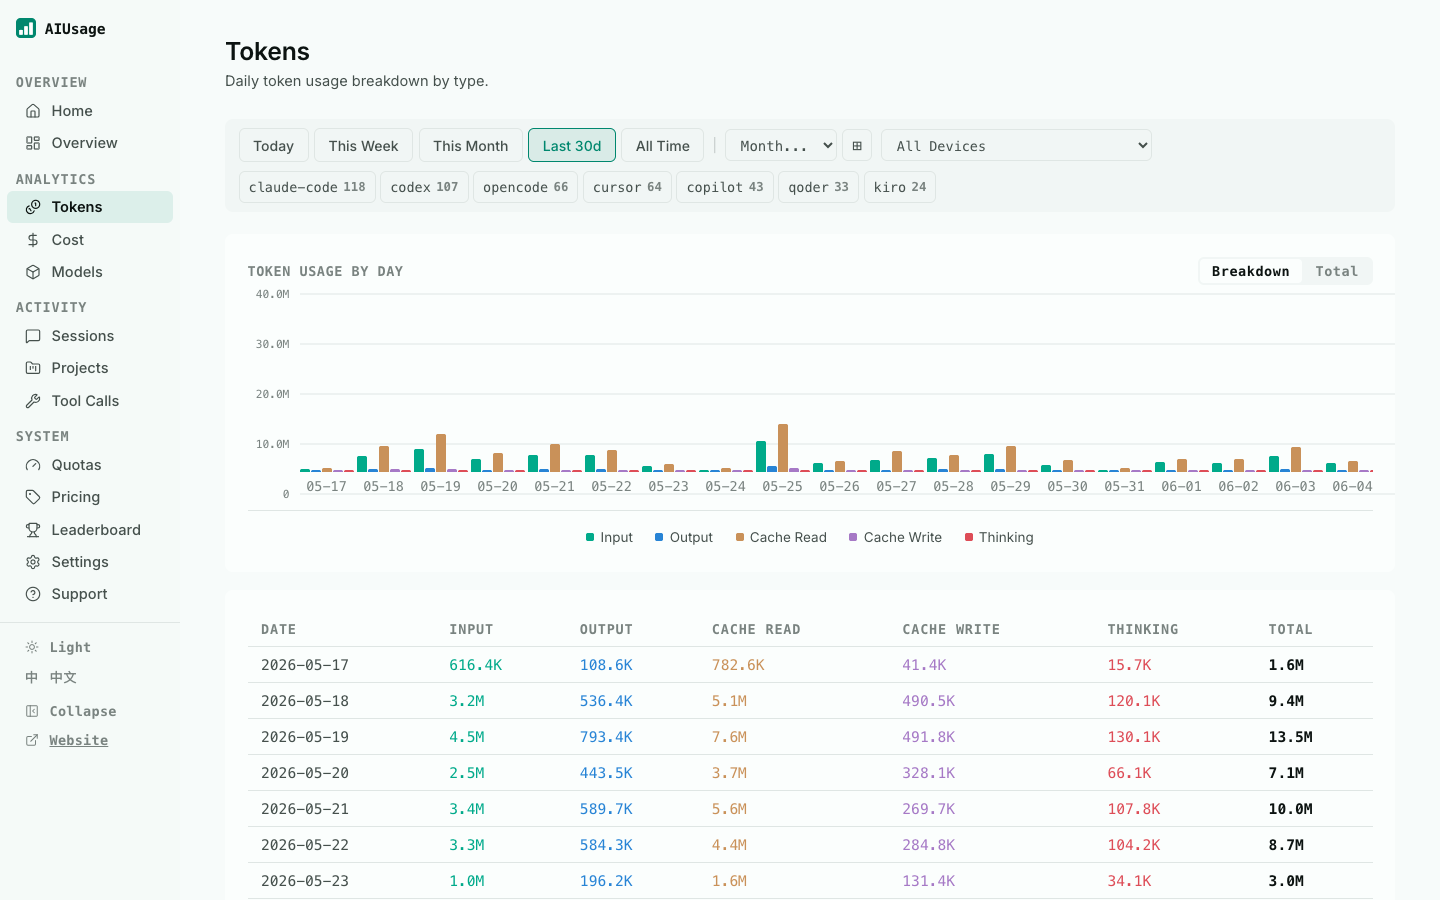Click the Settings gear icon

[x=33, y=562]
